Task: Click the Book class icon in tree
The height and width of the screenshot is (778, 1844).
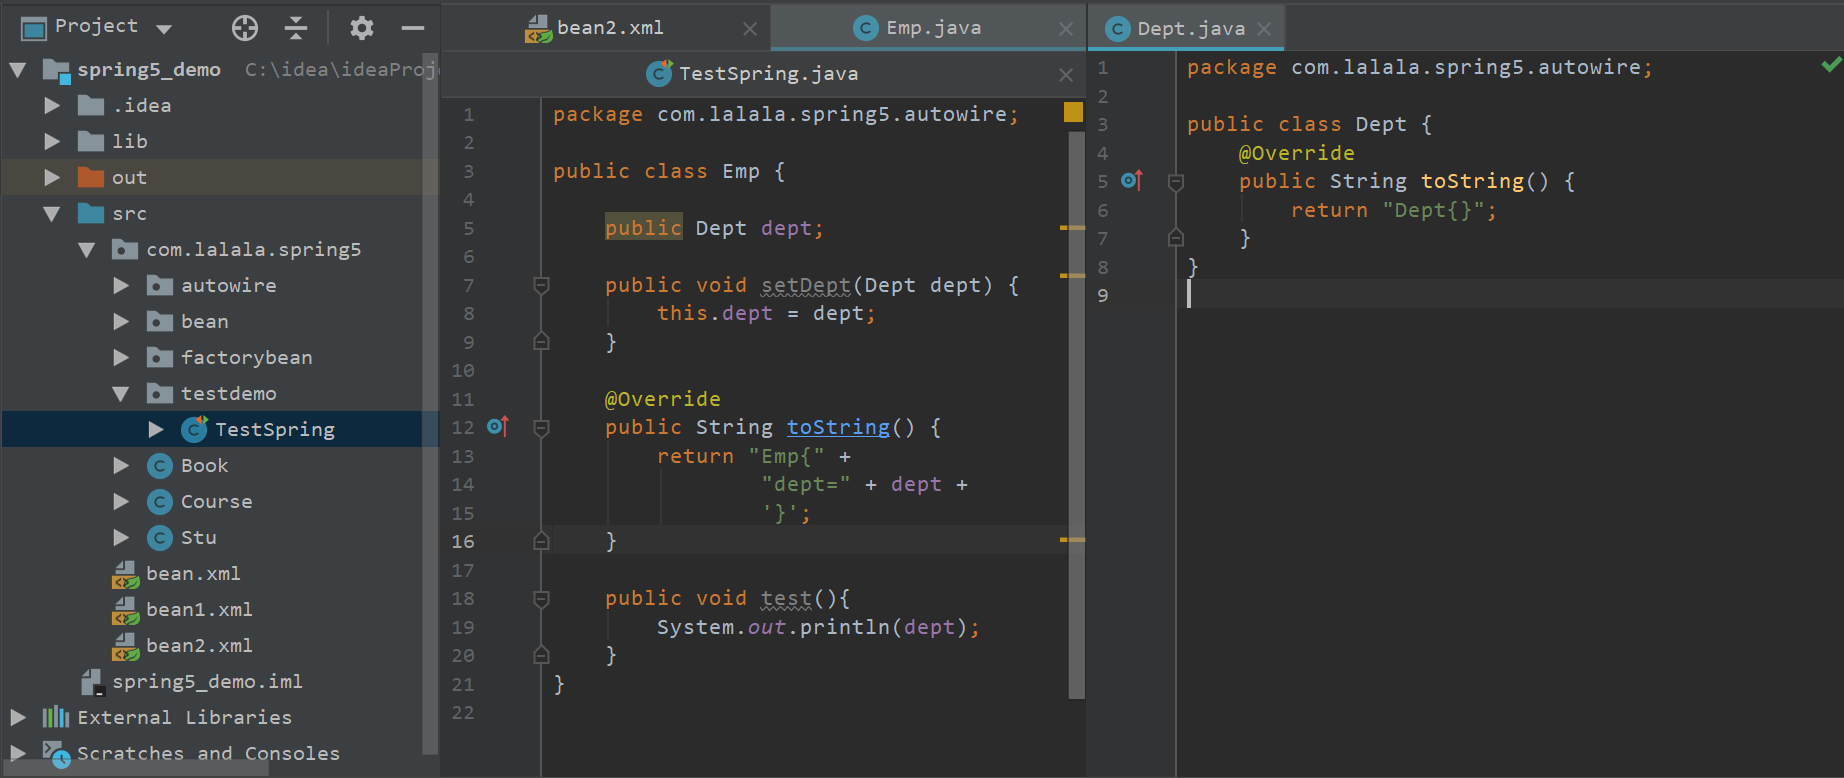Action: coord(160,465)
